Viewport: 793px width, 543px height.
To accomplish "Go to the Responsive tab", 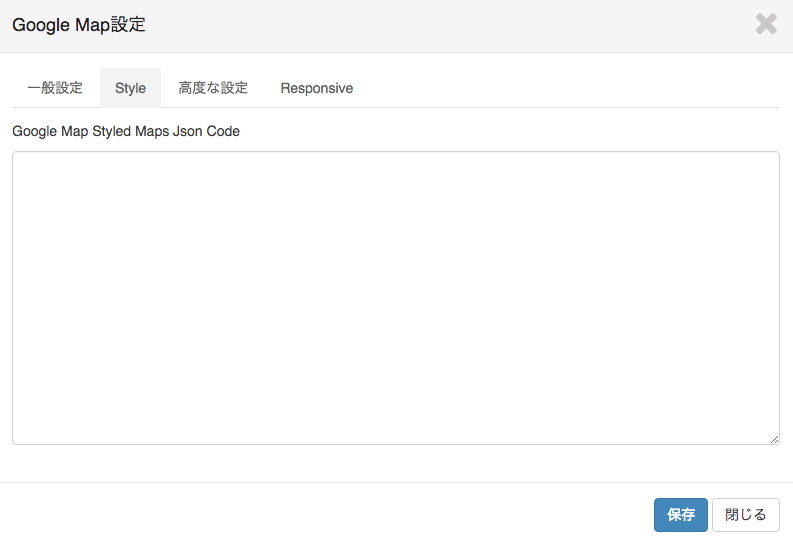I will pyautogui.click(x=317, y=88).
